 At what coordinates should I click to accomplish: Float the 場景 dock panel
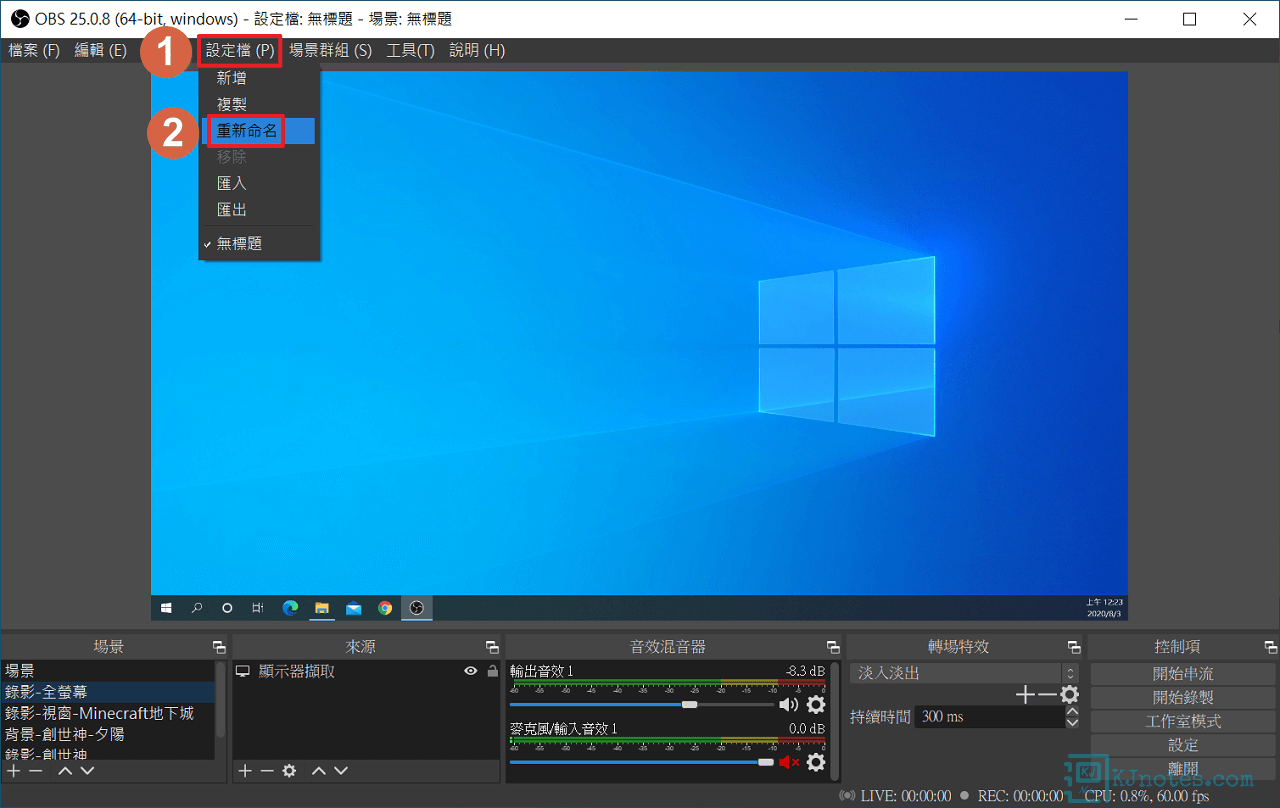[x=219, y=648]
